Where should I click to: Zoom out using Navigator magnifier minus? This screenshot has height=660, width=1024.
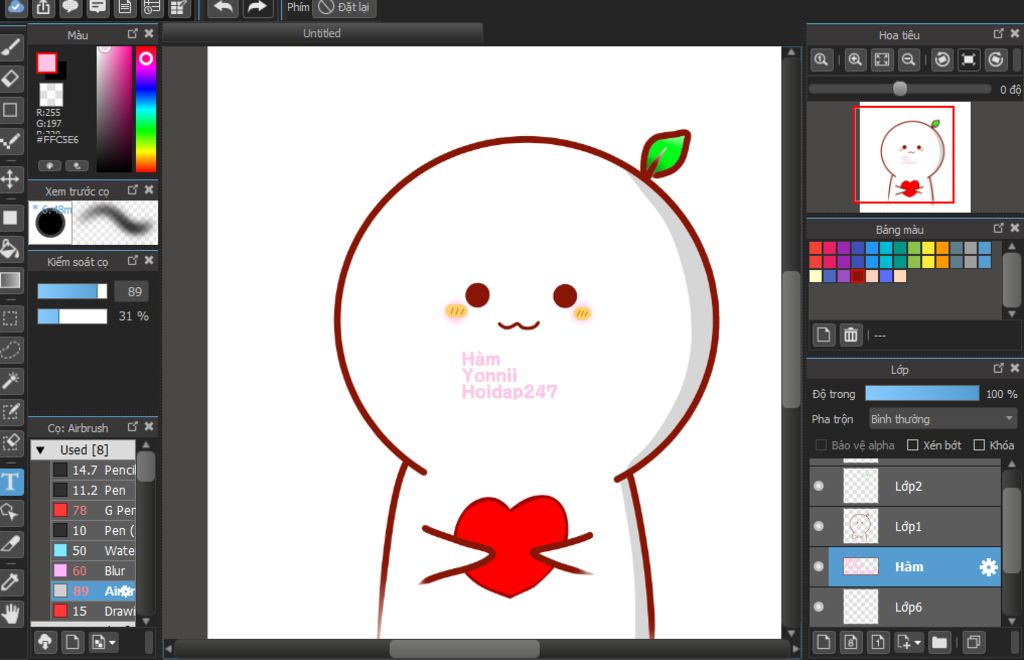pos(908,60)
